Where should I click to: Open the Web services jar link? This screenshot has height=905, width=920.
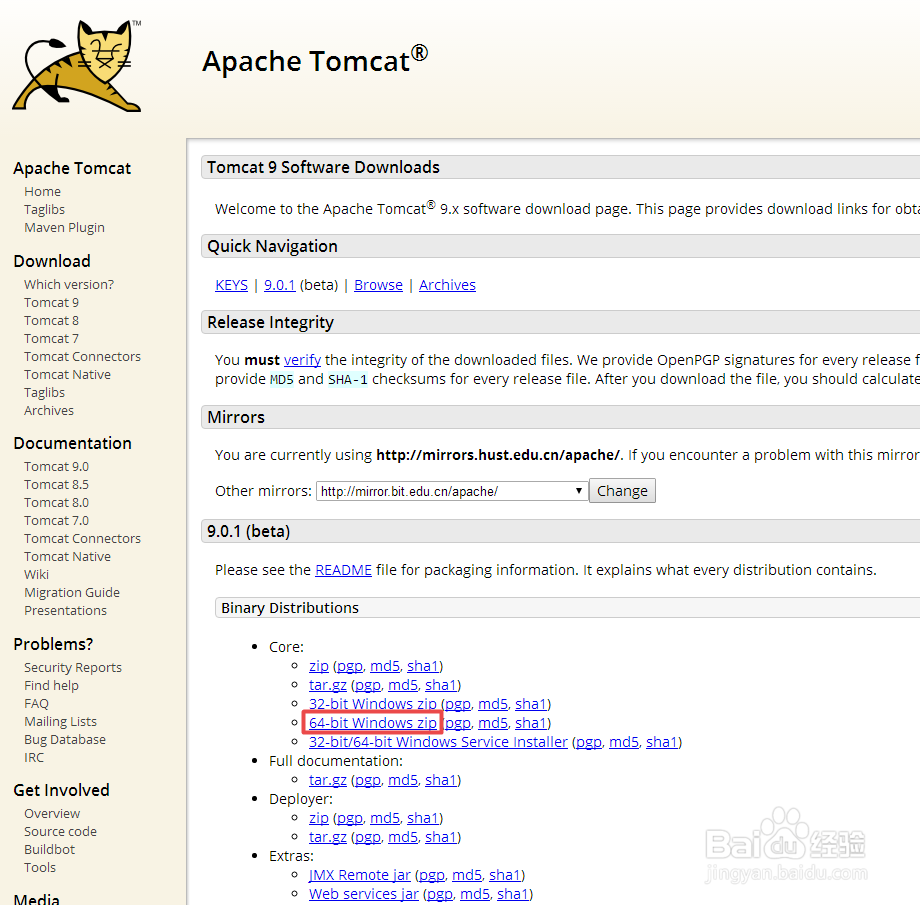click(x=363, y=893)
